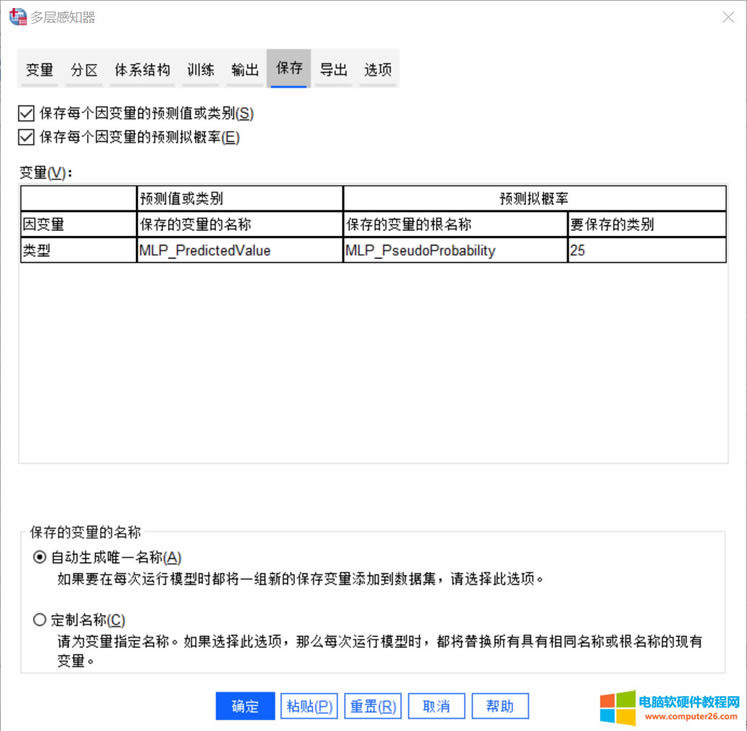Choose the 定制名称 radio option

40,620
